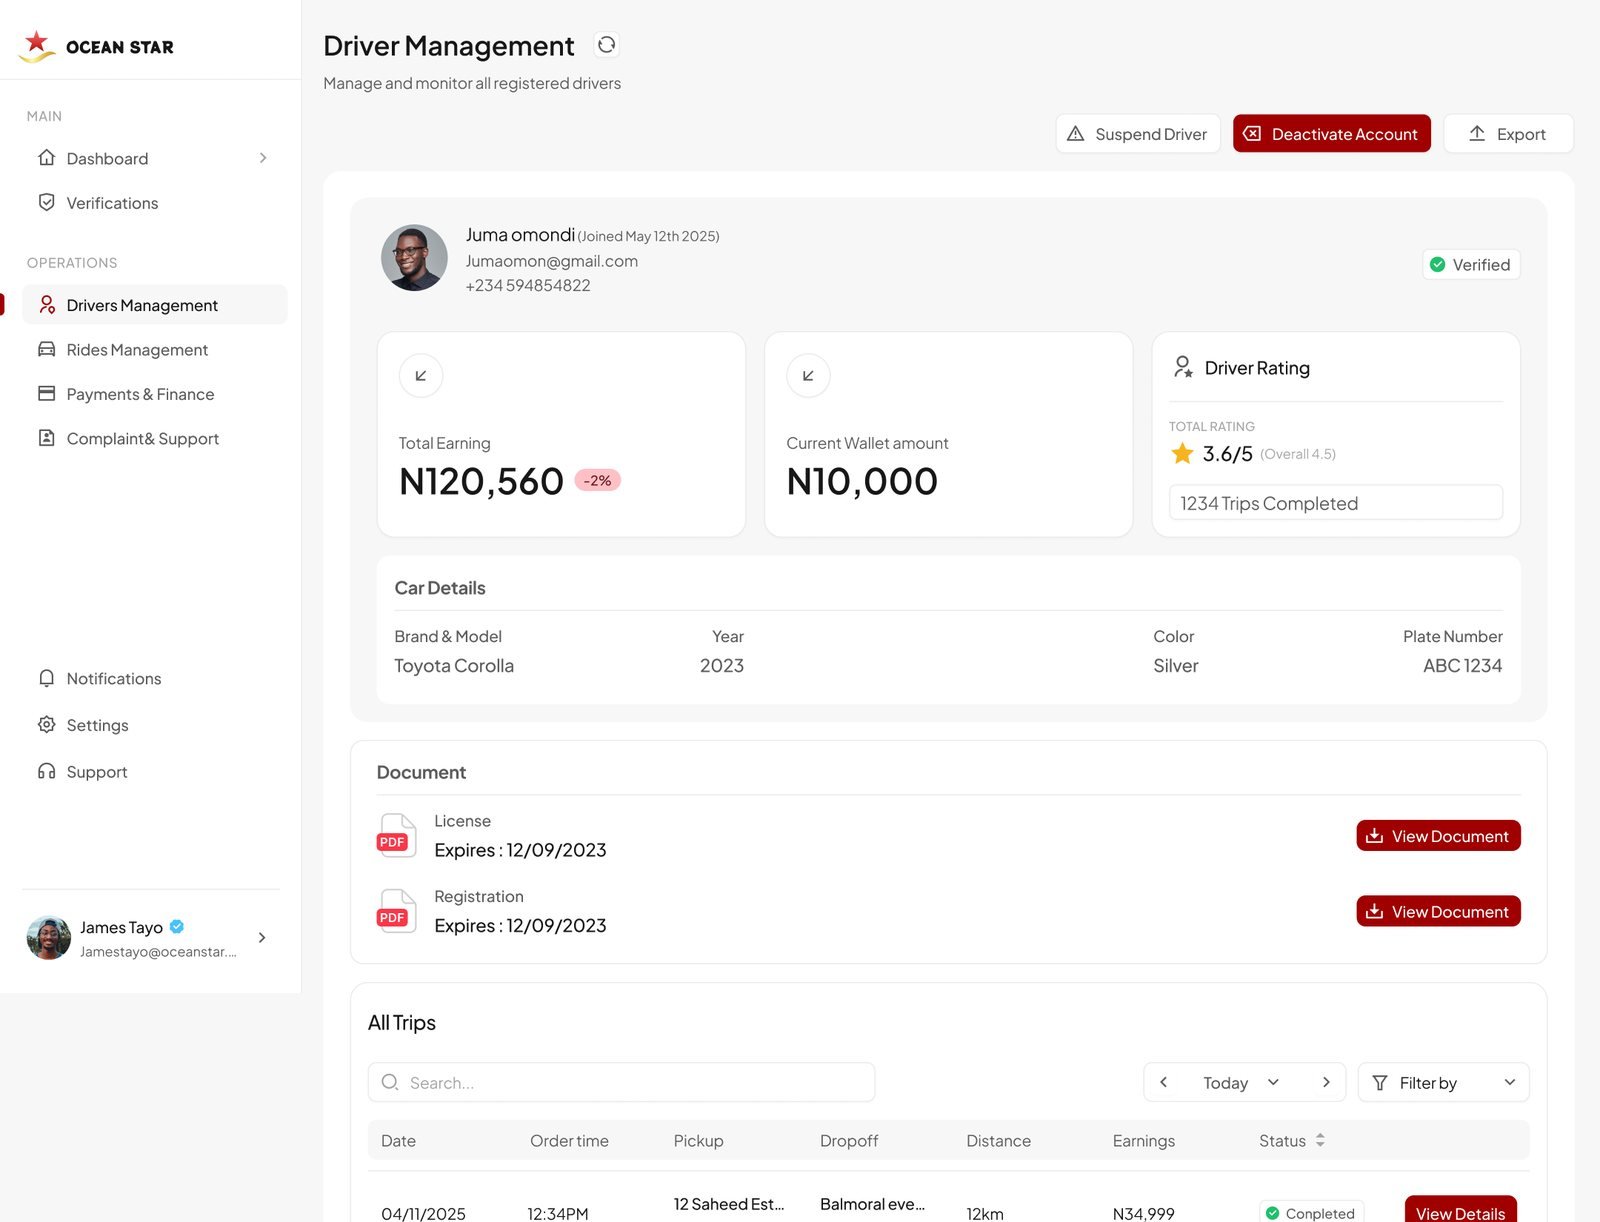The height and width of the screenshot is (1222, 1600).
Task: View the Registration document
Action: coord(1438,911)
